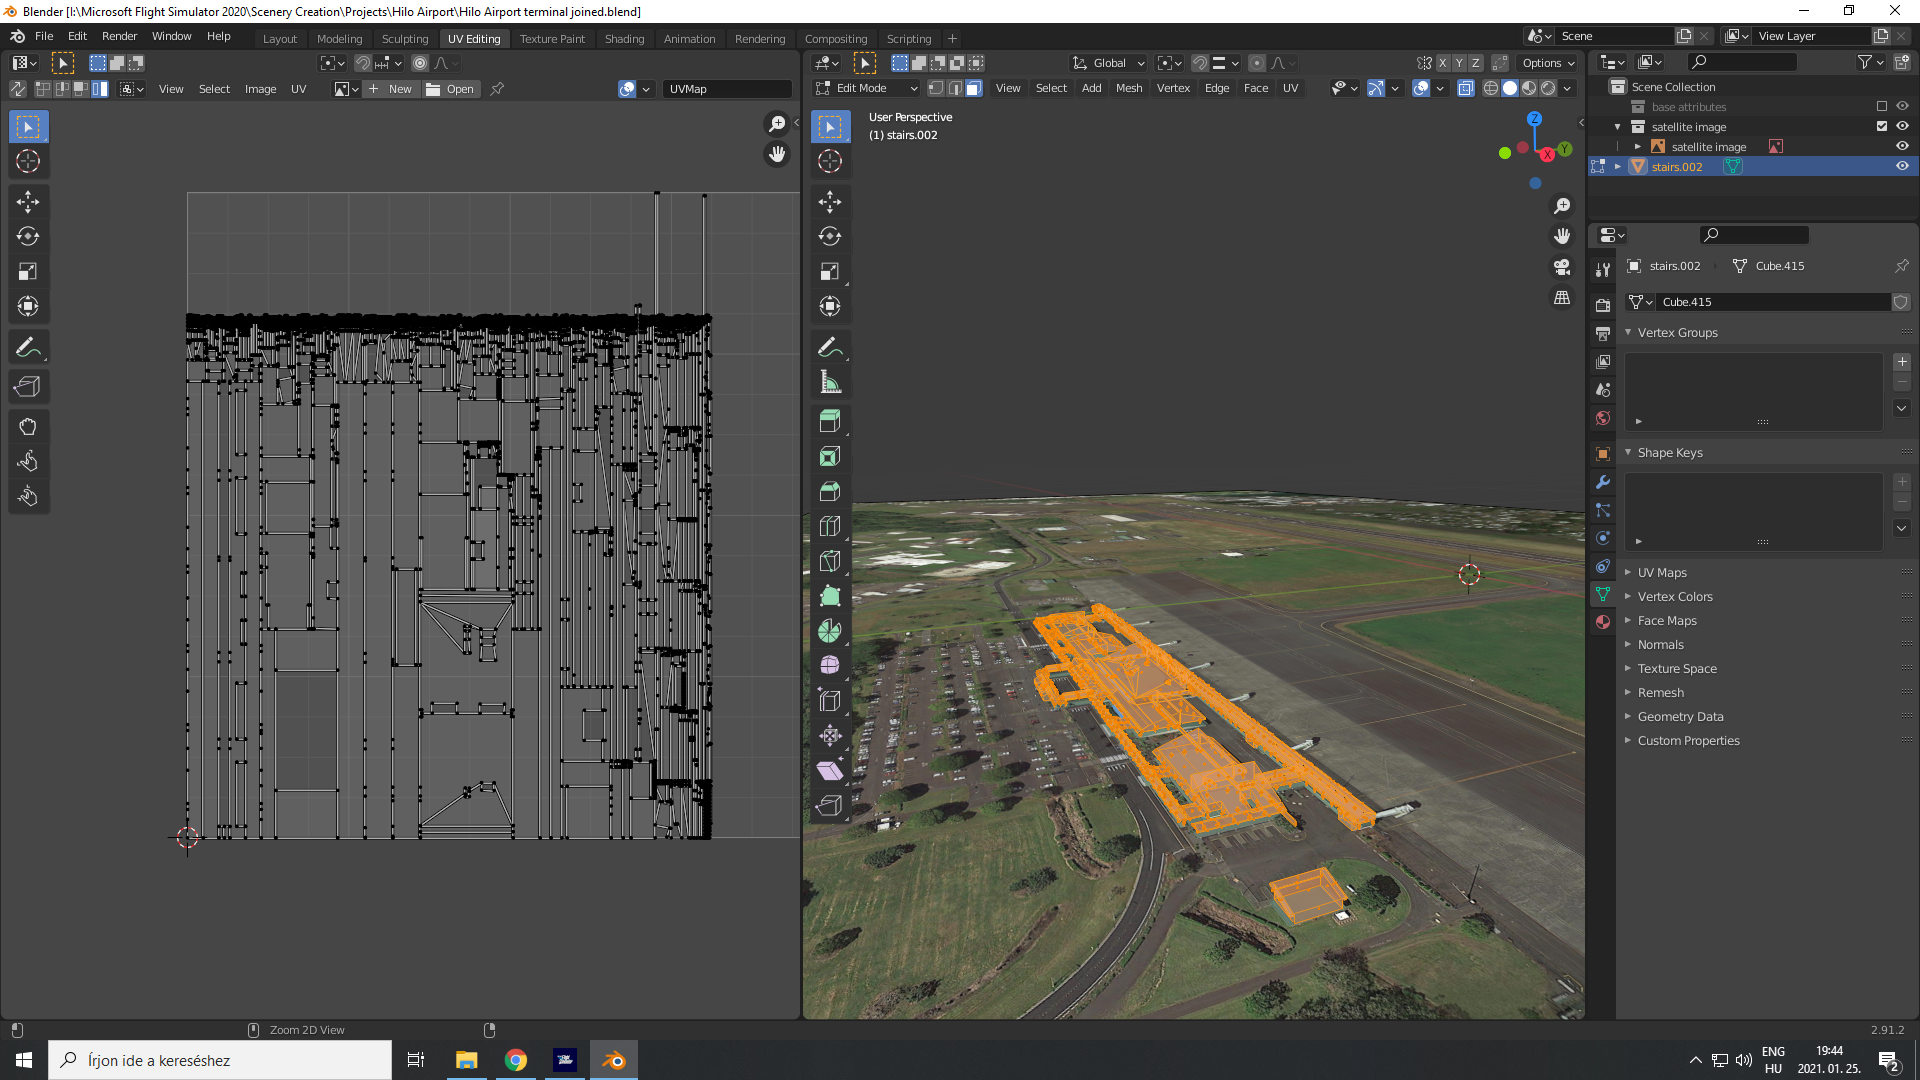Toggle X-Ray mode in the viewport header
1920x1080 pixels.
pos(1466,88)
